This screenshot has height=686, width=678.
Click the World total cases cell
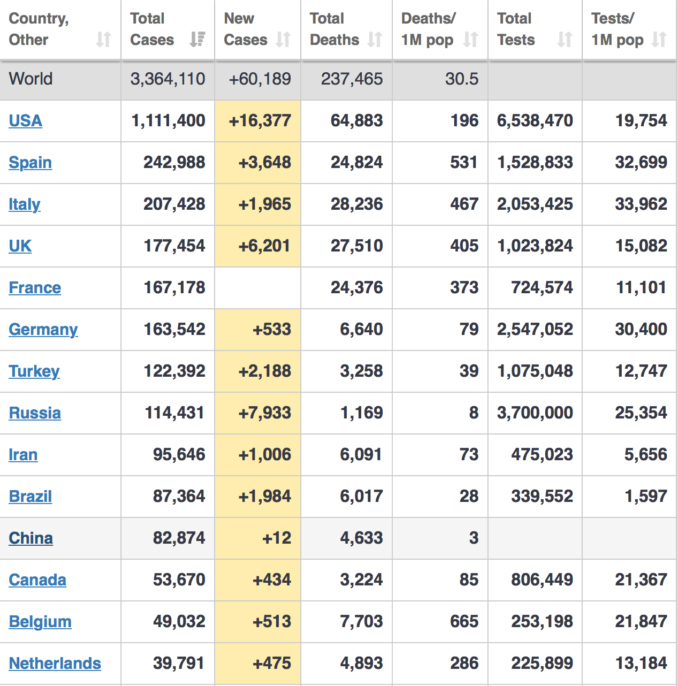[167, 79]
